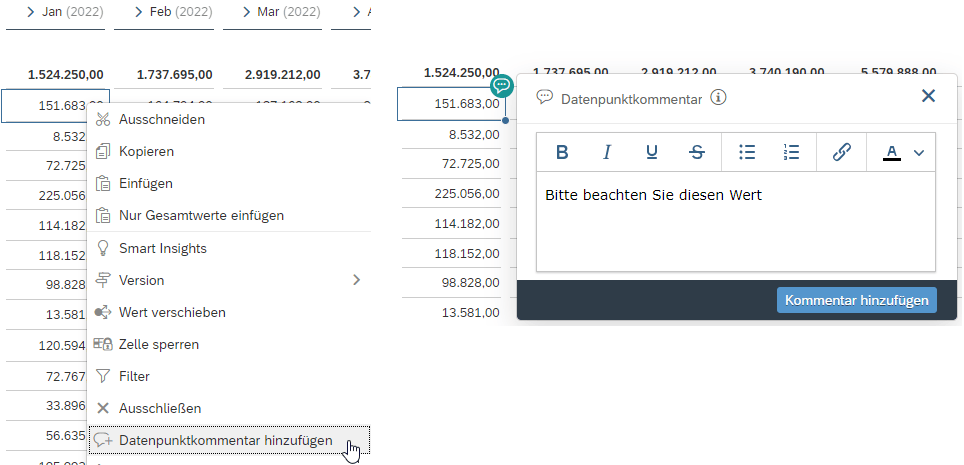This screenshot has height=465, width=964.
Task: Choose Zelle sperren in the context menu
Action: click(229, 344)
